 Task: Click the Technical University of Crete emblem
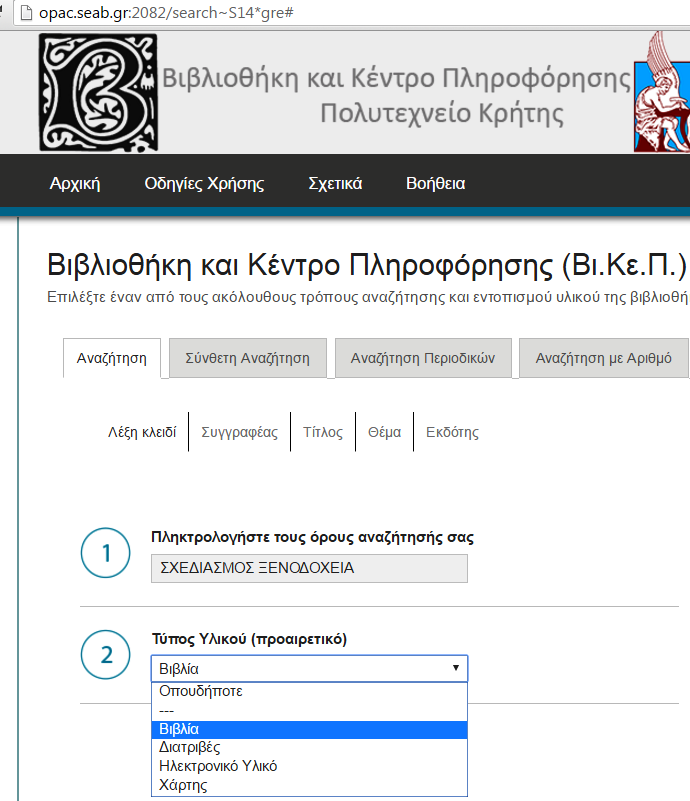pyautogui.click(x=662, y=91)
